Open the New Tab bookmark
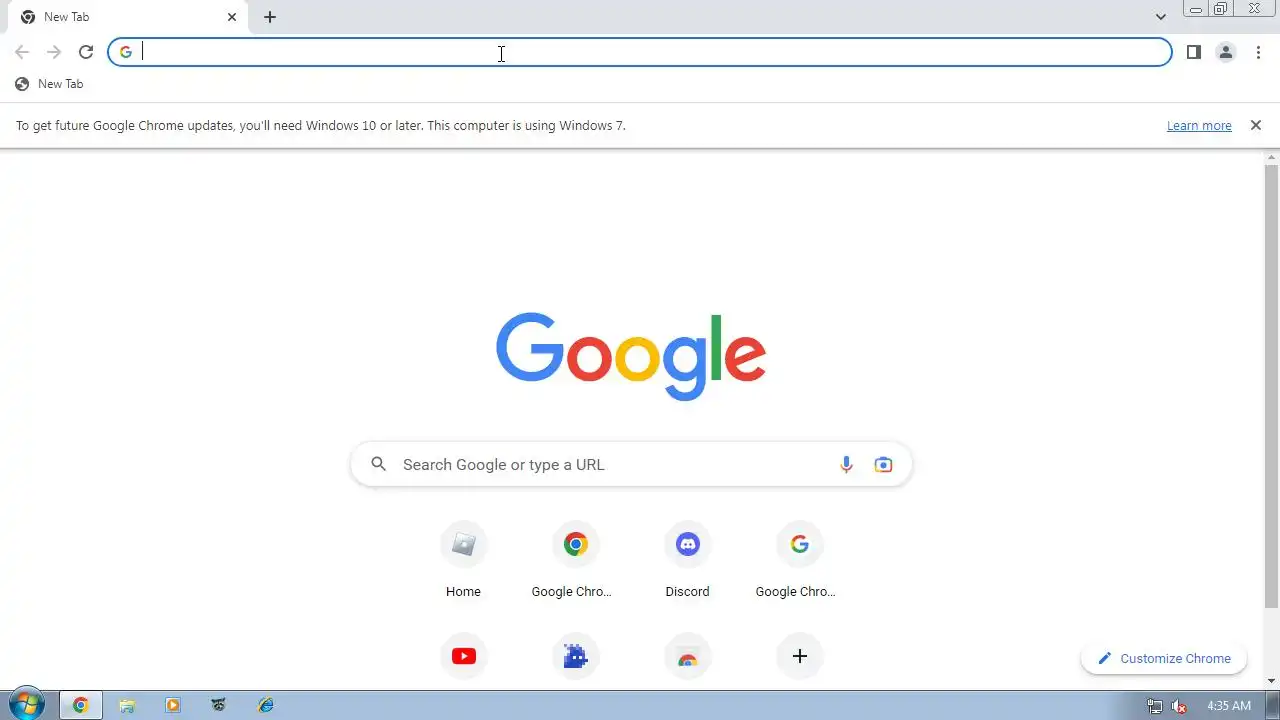This screenshot has height=720, width=1280. [x=50, y=84]
